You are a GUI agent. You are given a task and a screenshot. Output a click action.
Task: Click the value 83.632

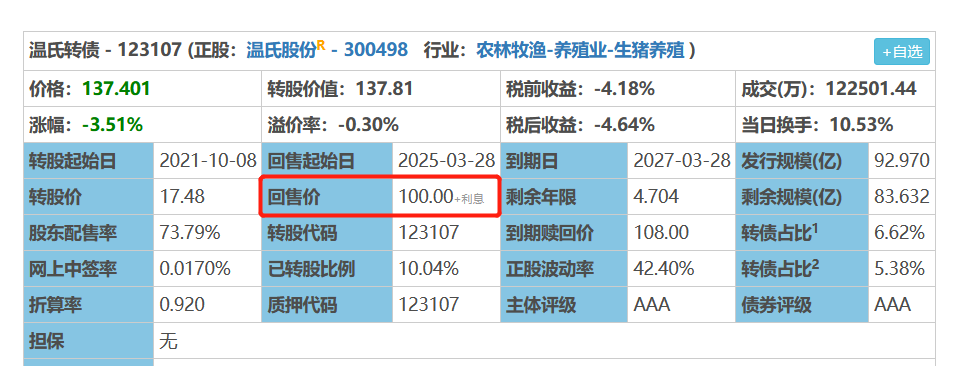pyautogui.click(x=902, y=197)
